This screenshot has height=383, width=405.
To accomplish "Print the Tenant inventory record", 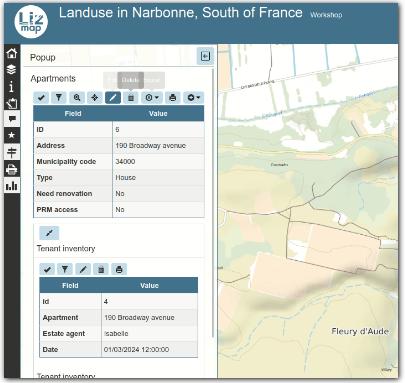I will click(119, 269).
